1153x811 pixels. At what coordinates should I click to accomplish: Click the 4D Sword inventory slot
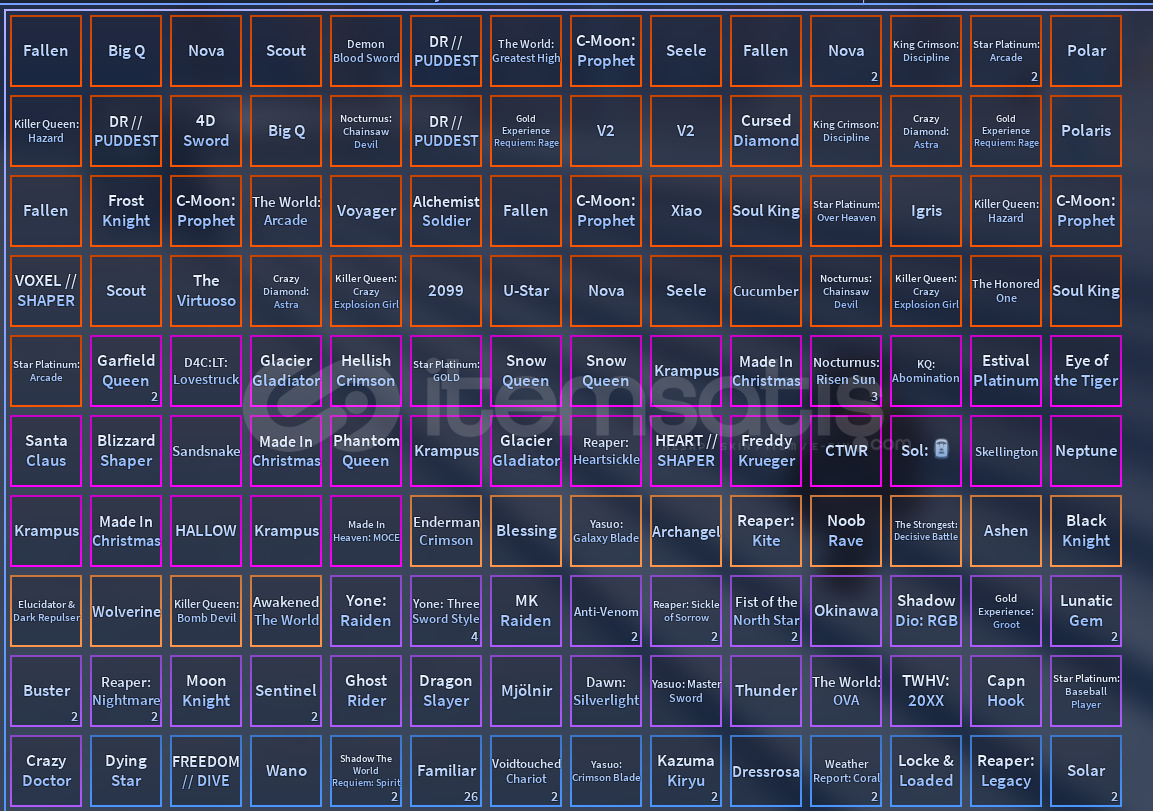(x=206, y=131)
